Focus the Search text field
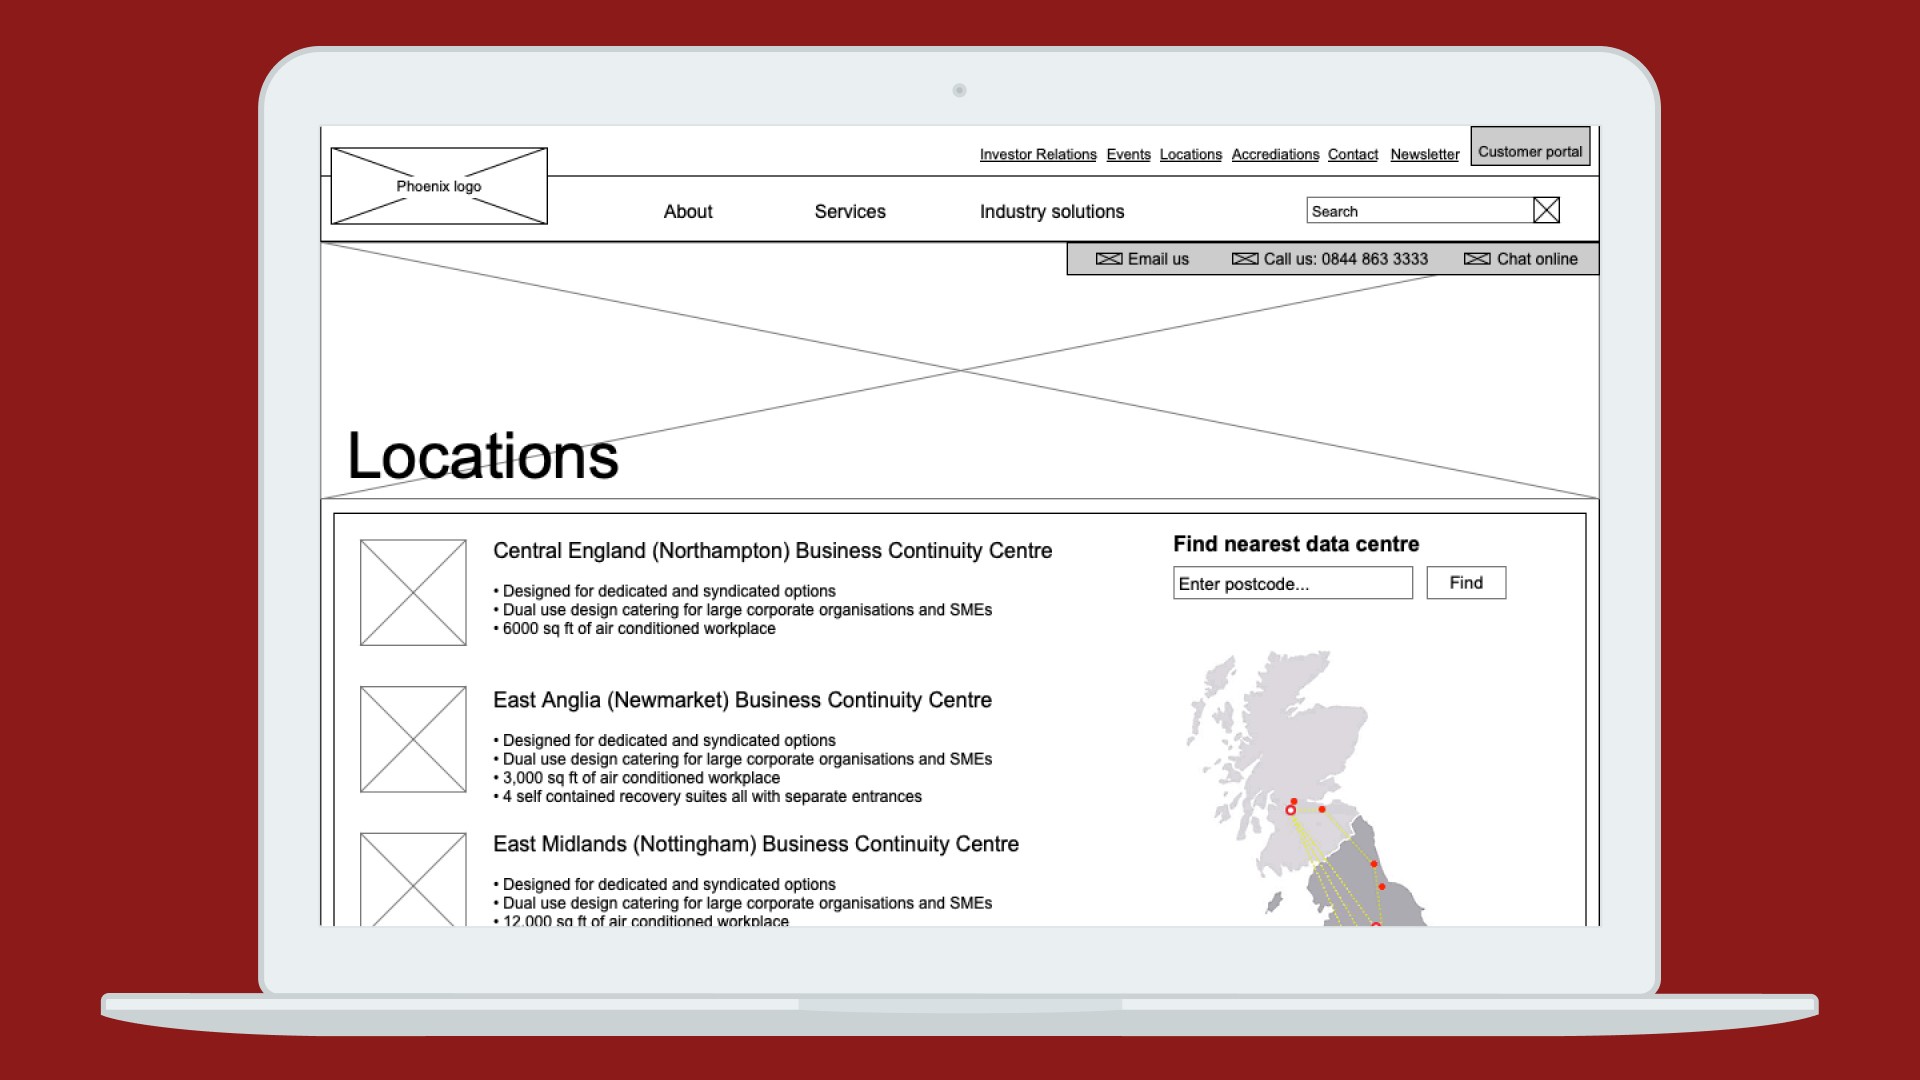 point(1418,211)
